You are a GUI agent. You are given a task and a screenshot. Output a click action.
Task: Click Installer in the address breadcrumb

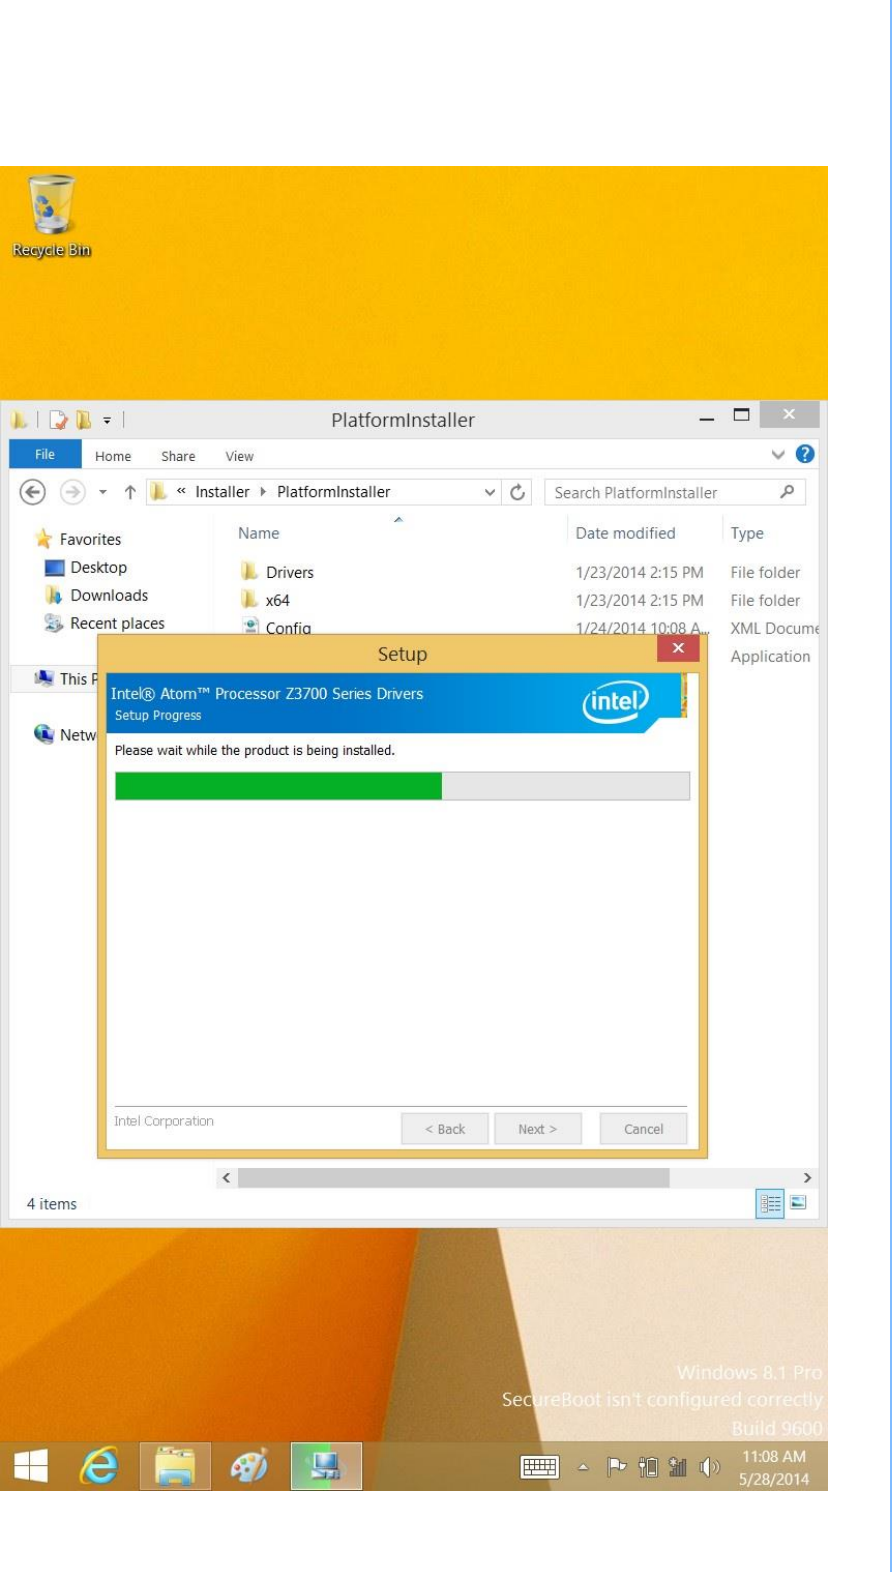[222, 492]
